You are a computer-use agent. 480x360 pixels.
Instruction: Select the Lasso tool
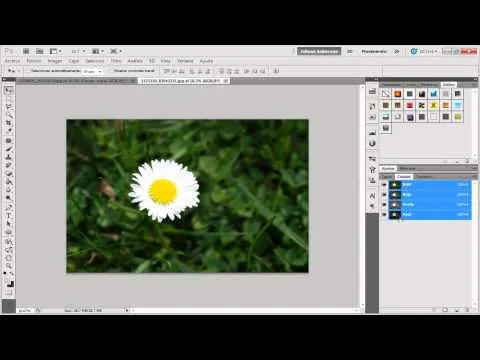click(x=9, y=107)
